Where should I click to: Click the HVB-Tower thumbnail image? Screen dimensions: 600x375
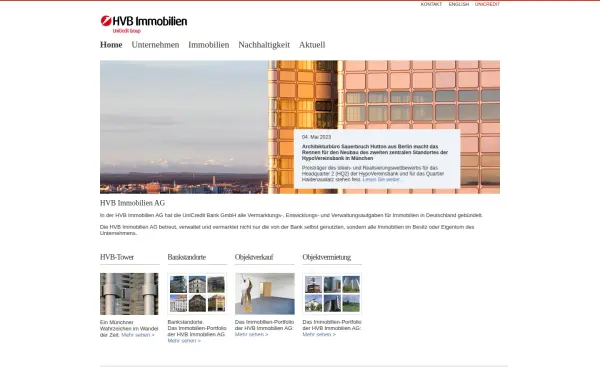click(129, 294)
